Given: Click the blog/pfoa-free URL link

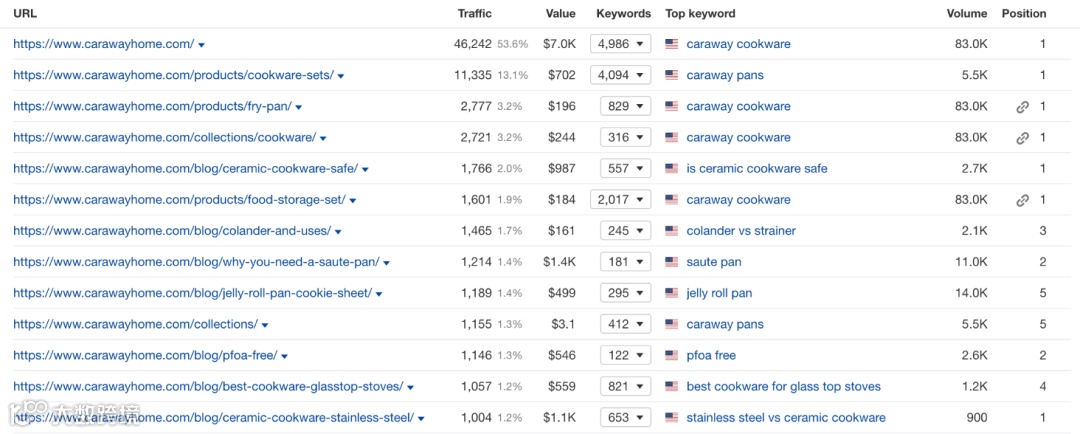Looking at the screenshot, I should point(145,355).
